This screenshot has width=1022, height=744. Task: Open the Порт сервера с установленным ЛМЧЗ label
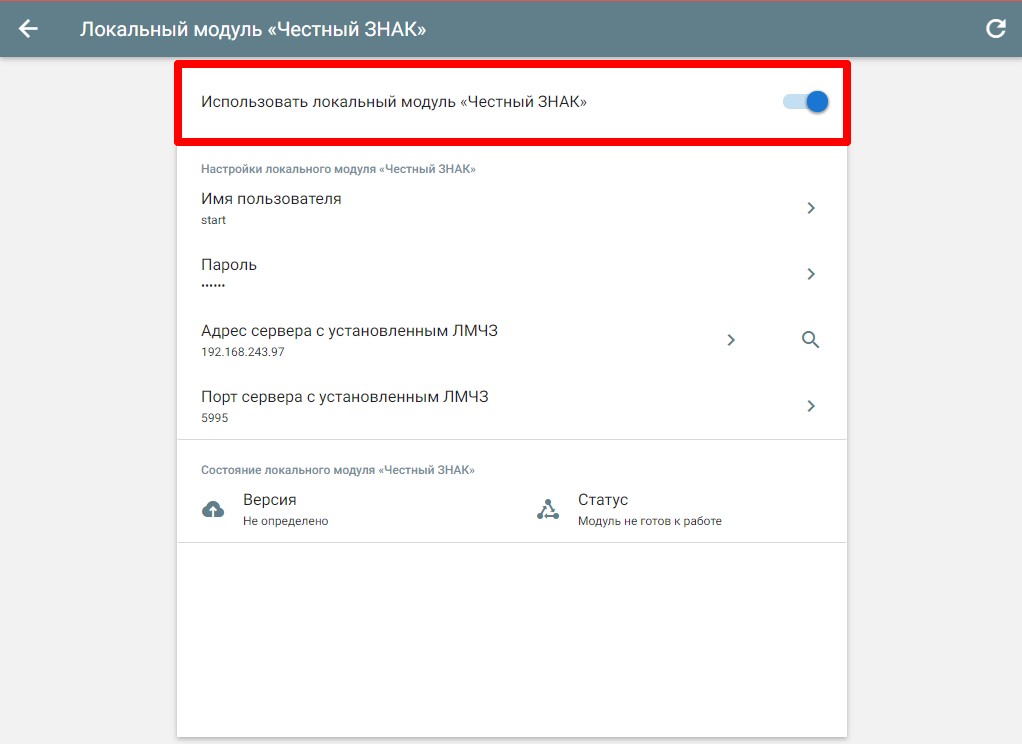[x=344, y=397]
